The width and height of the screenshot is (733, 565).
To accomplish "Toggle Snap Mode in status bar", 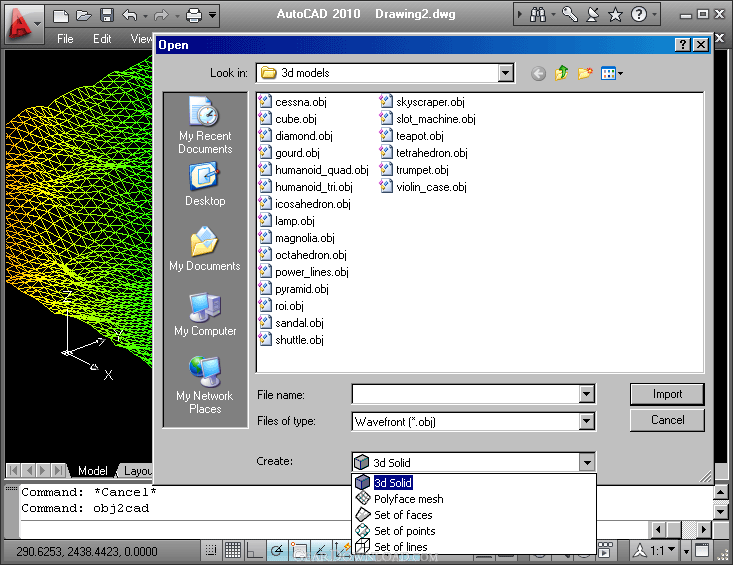I will [x=211, y=551].
